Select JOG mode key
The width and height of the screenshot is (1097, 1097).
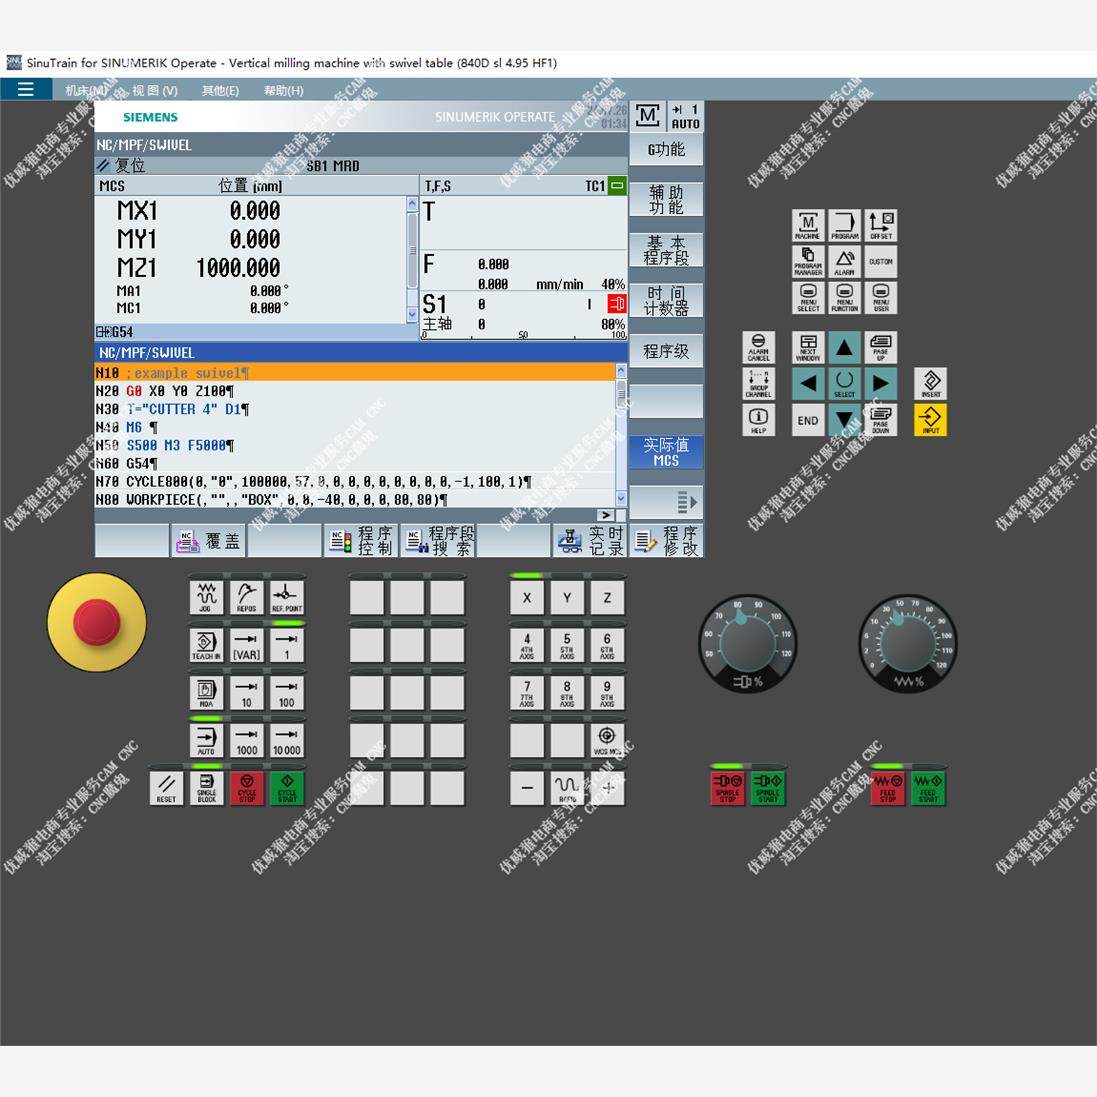tap(206, 597)
